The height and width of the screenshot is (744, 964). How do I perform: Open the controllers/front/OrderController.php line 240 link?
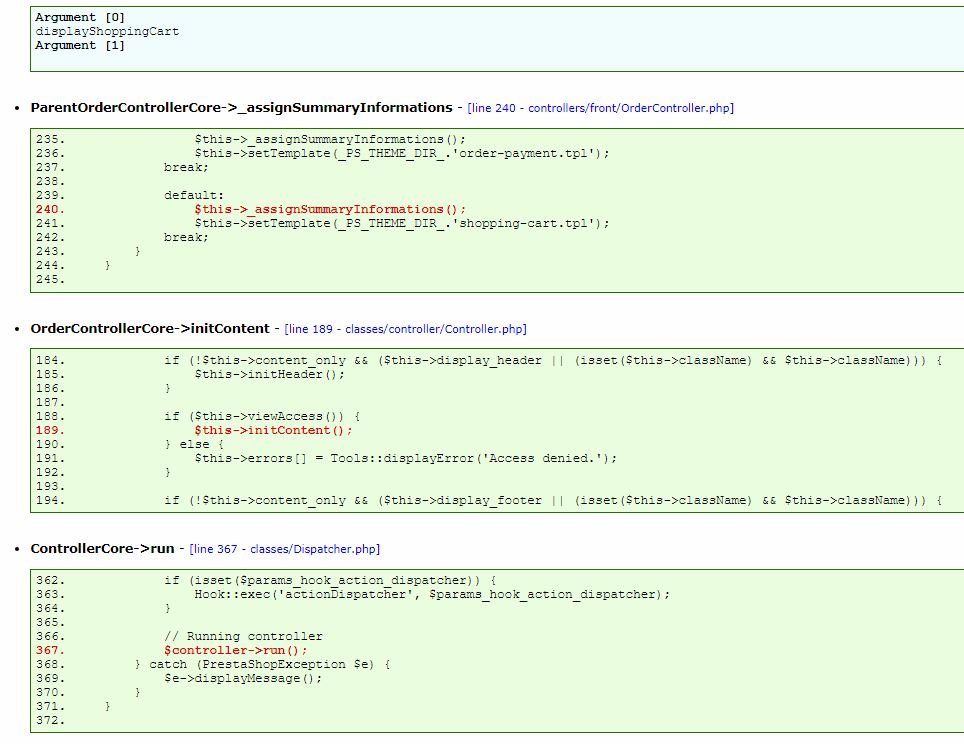pyautogui.click(x=600, y=108)
